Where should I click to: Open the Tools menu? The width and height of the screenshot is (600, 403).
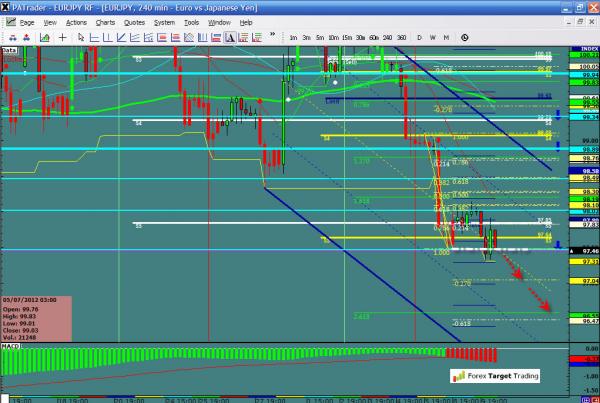pyautogui.click(x=192, y=21)
